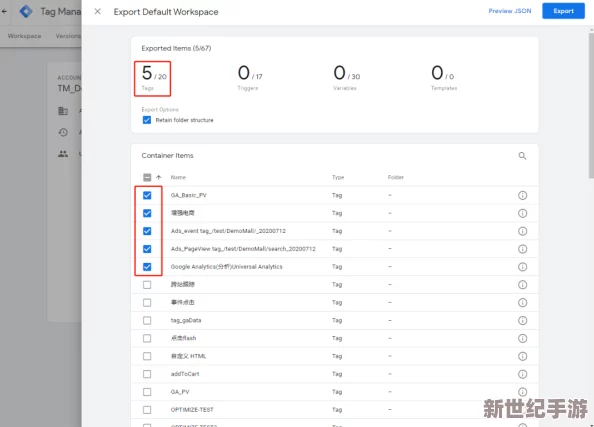The image size is (594, 427).
Task: Switch to the Versions tab
Action: (x=68, y=36)
